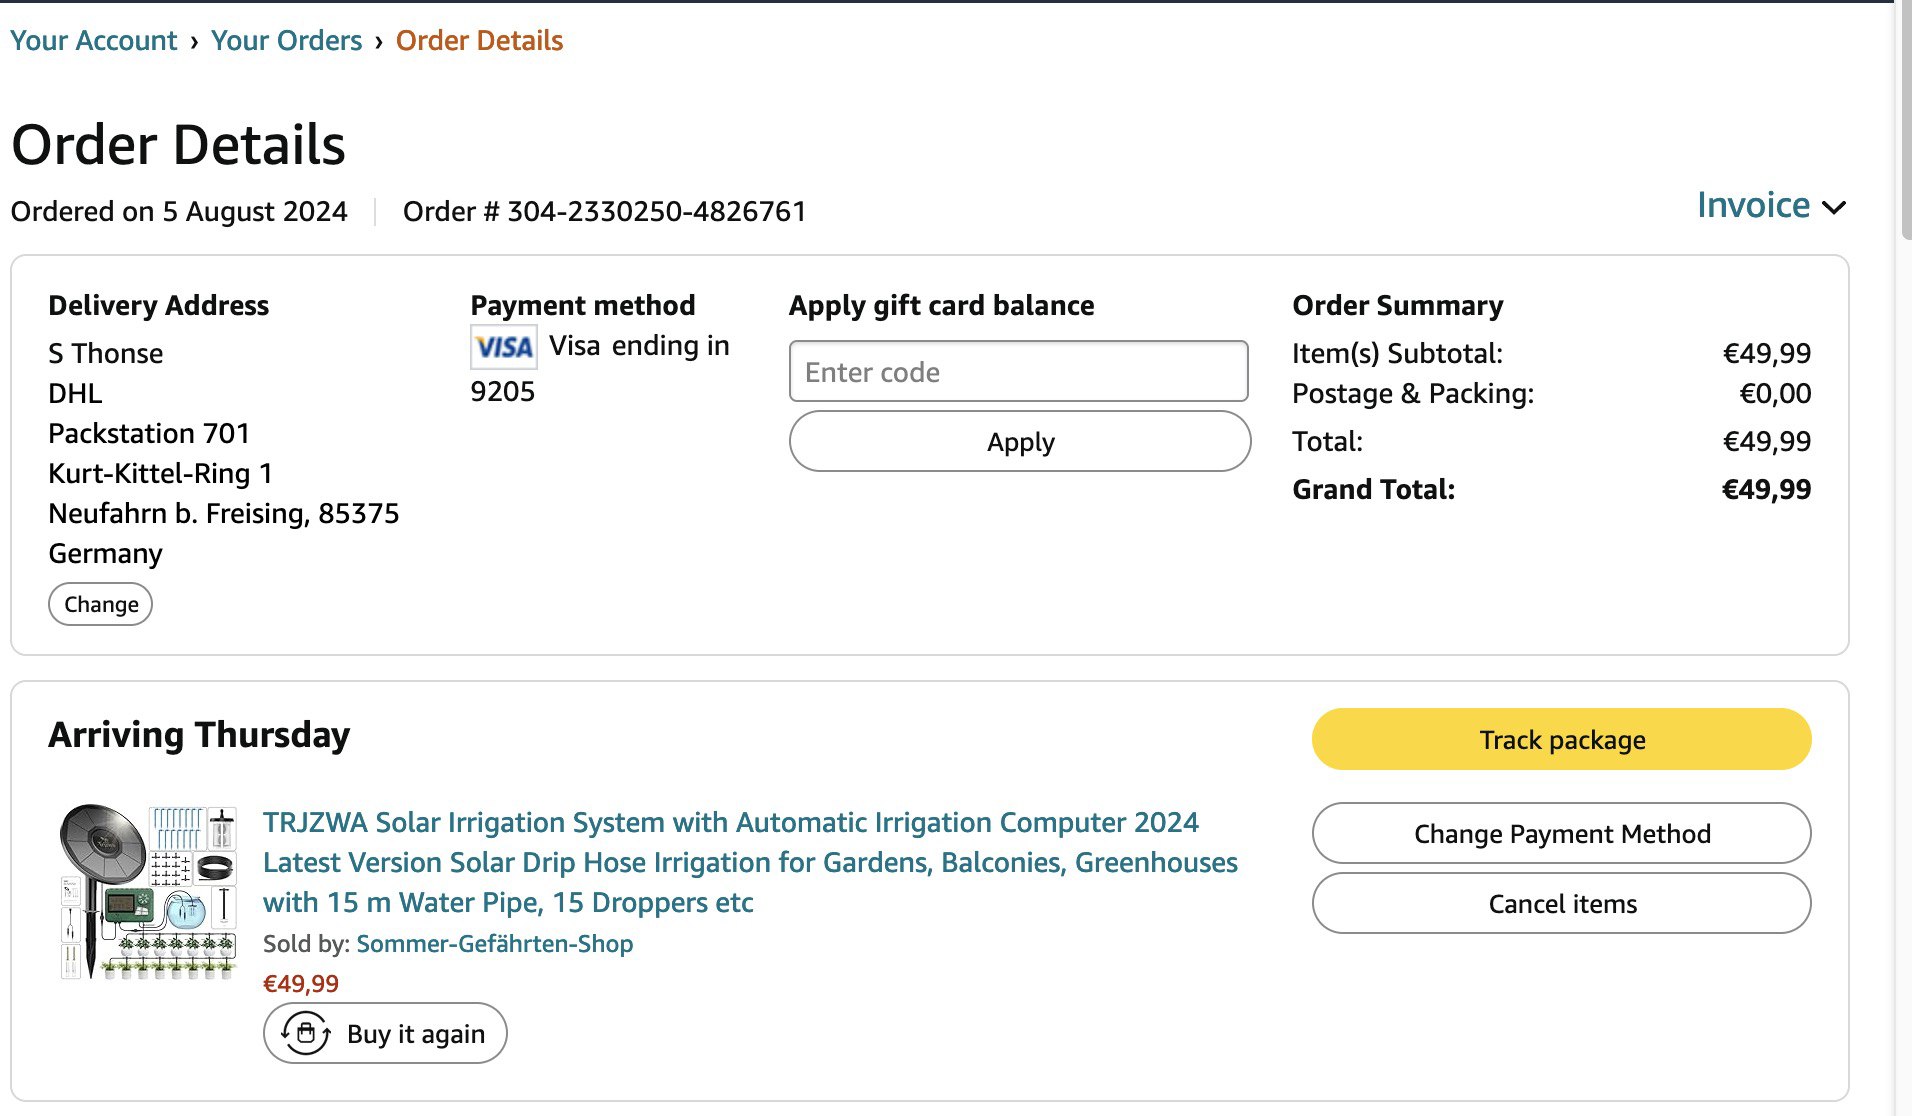
Task: Select Cancel items button
Action: (x=1561, y=904)
